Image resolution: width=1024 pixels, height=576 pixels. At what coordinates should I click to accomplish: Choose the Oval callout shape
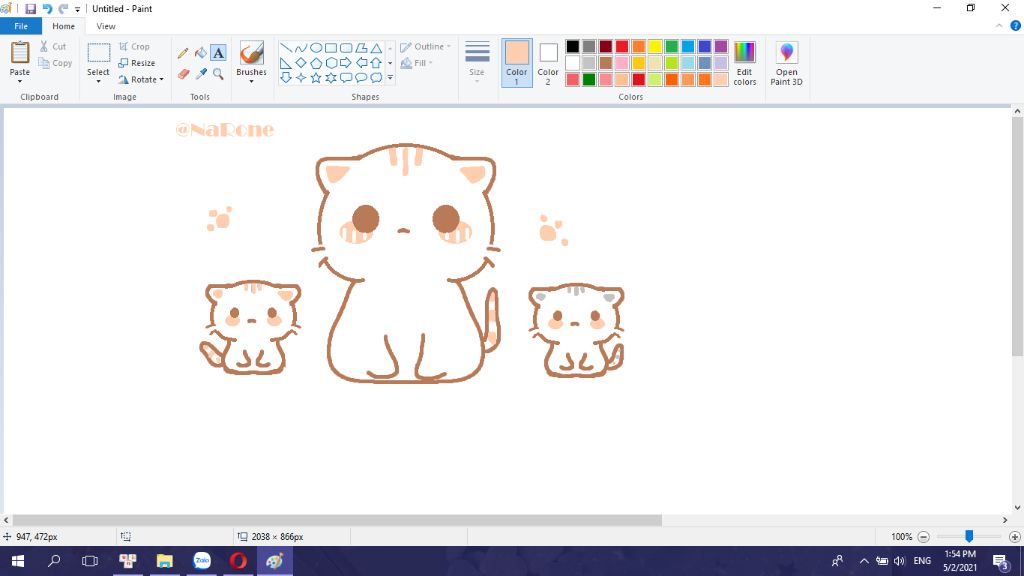(360, 78)
